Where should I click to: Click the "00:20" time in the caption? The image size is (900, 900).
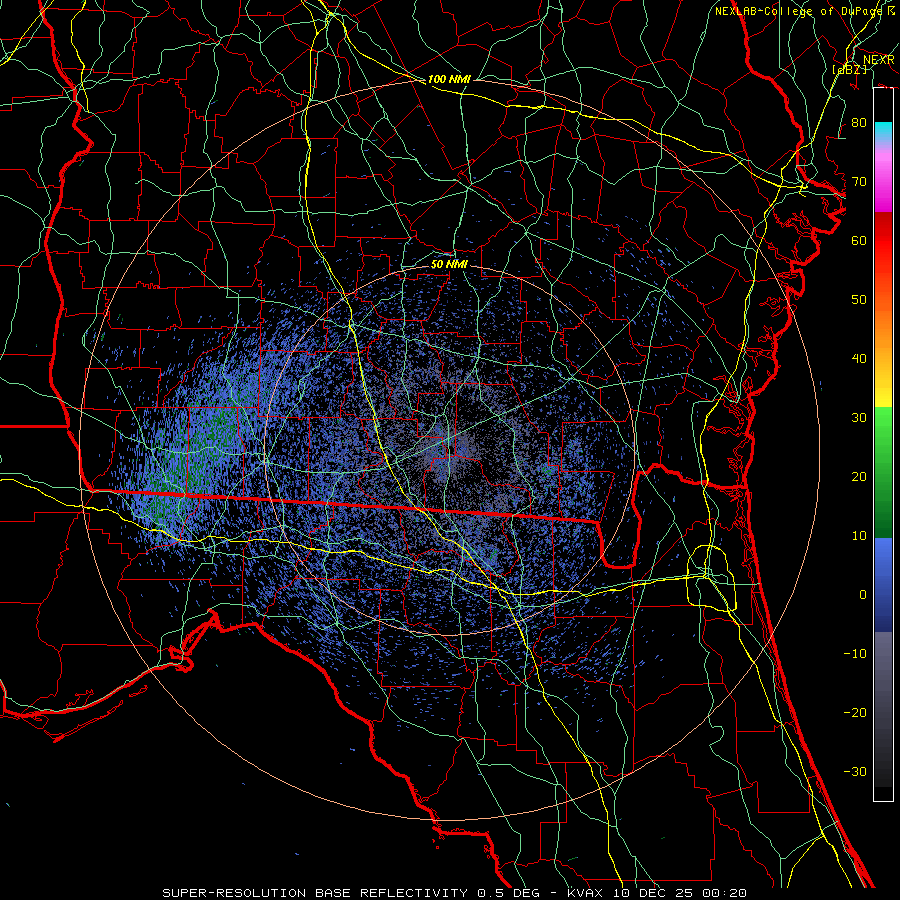coord(726,893)
